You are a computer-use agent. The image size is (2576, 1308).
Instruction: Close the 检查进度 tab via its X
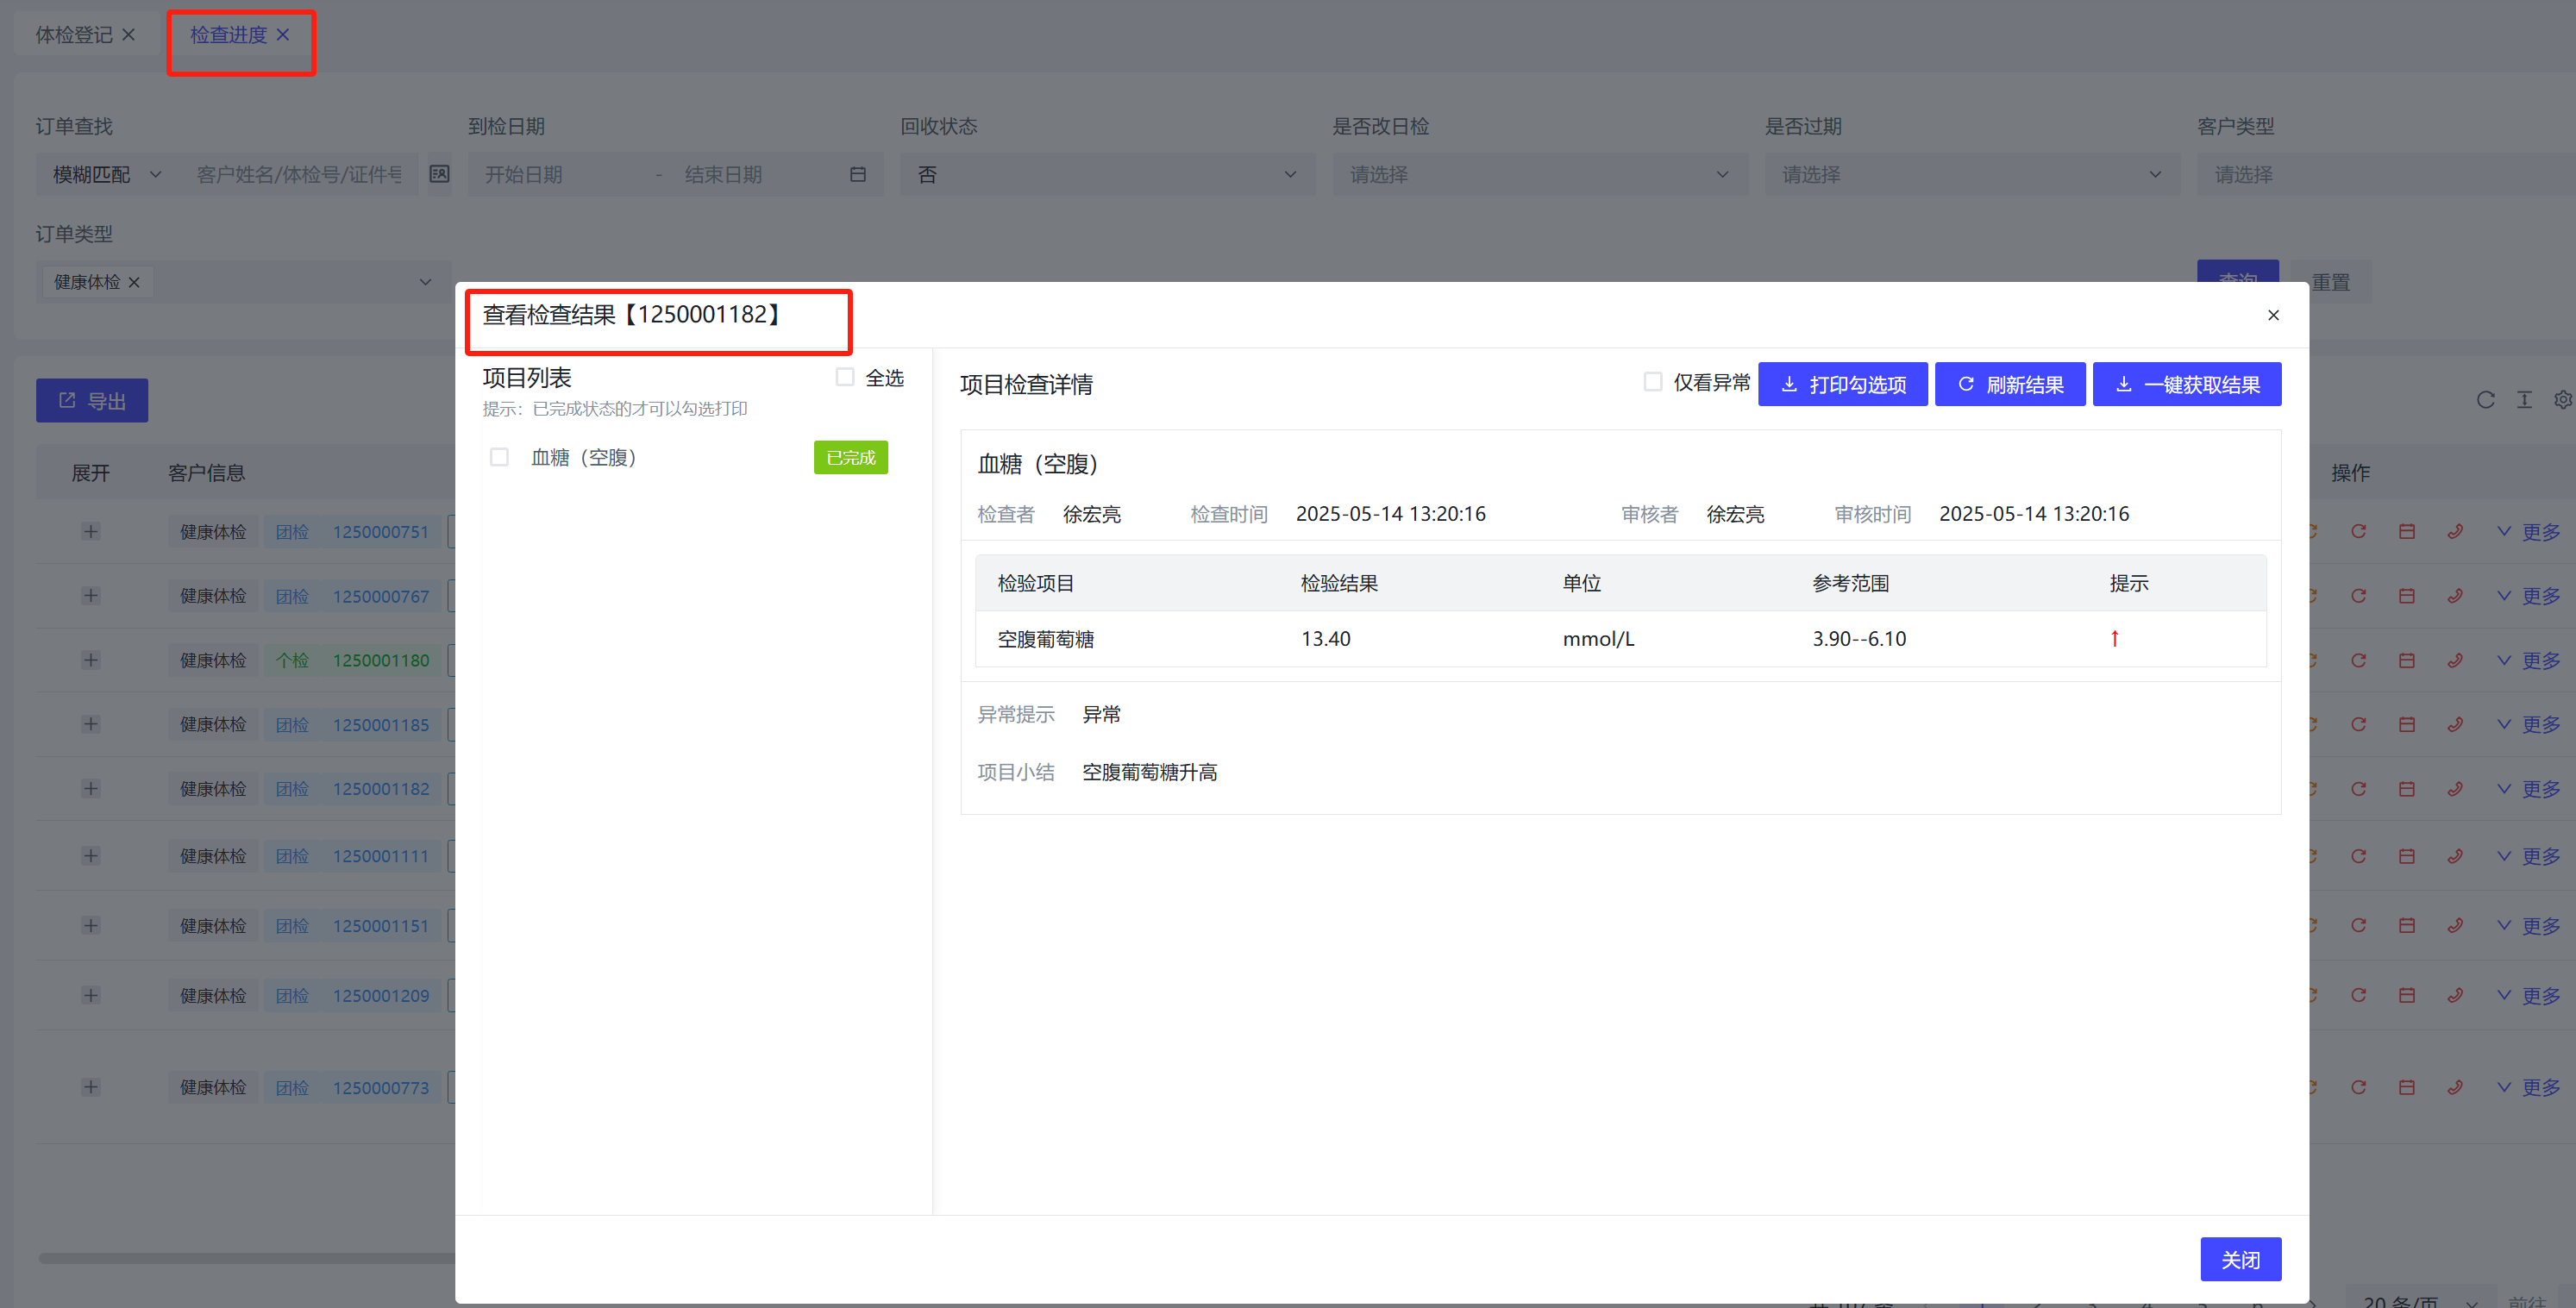[283, 35]
